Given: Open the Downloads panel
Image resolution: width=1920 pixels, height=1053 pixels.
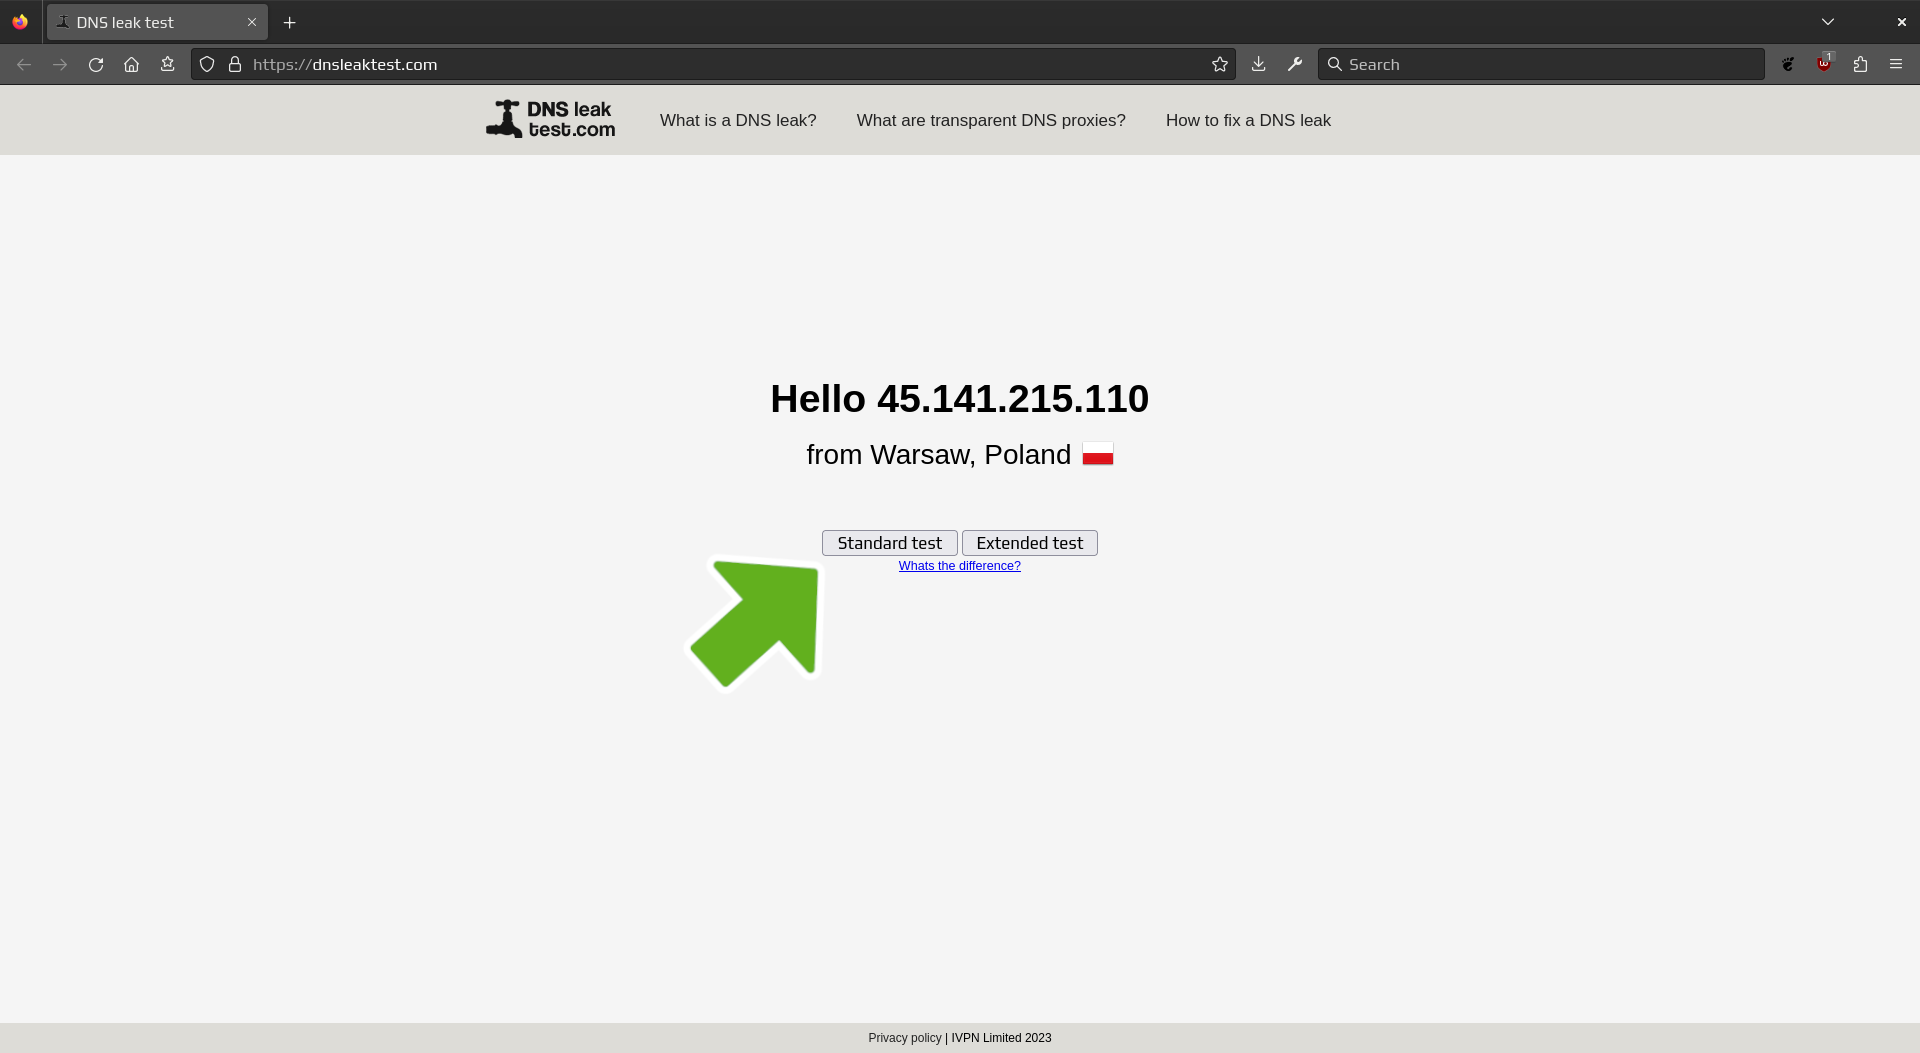Looking at the screenshot, I should (1258, 64).
